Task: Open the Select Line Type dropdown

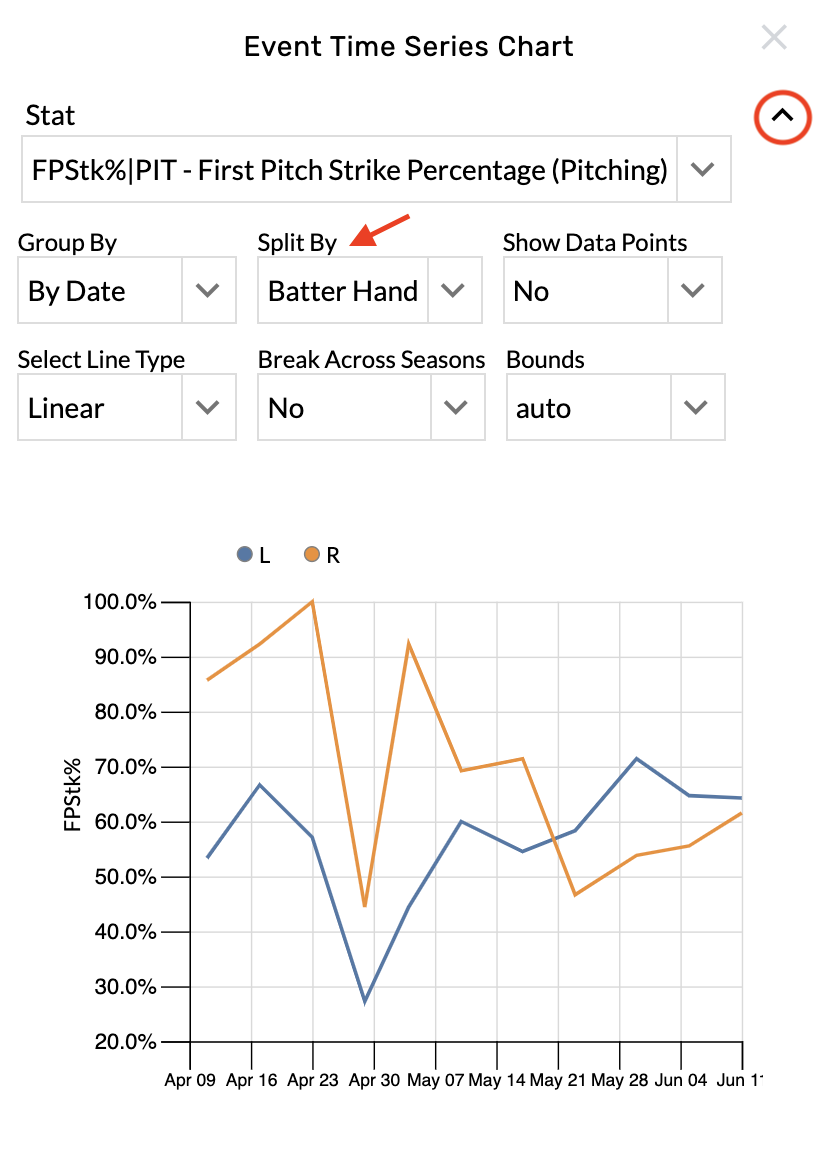Action: point(207,407)
